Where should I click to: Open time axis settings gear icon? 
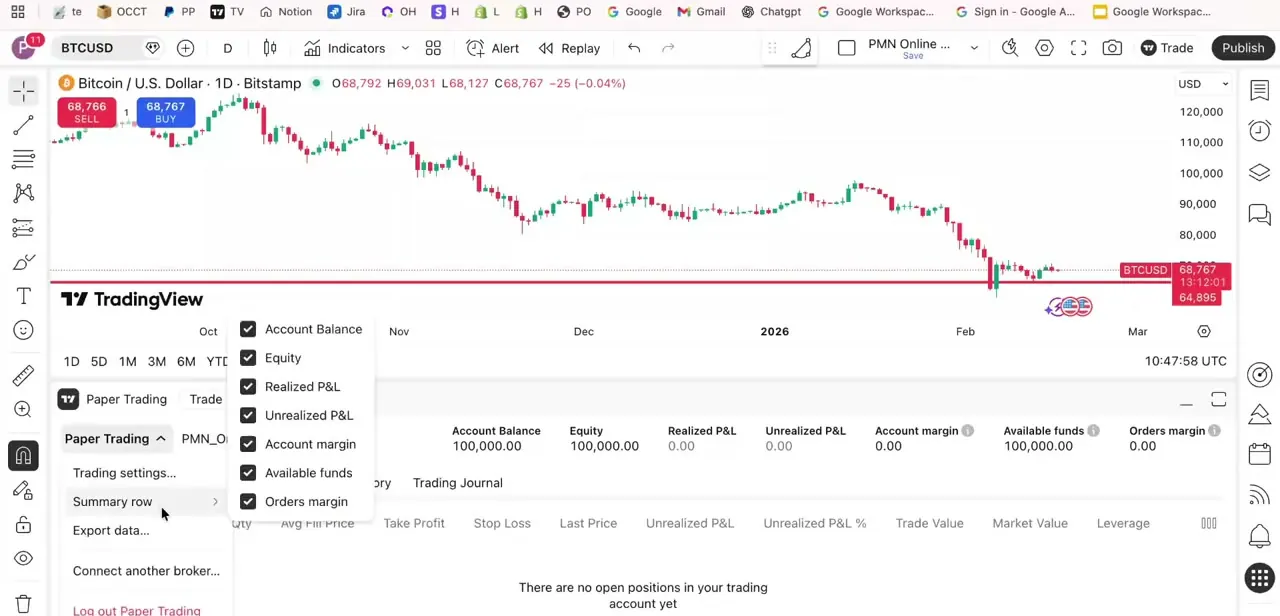(1204, 331)
